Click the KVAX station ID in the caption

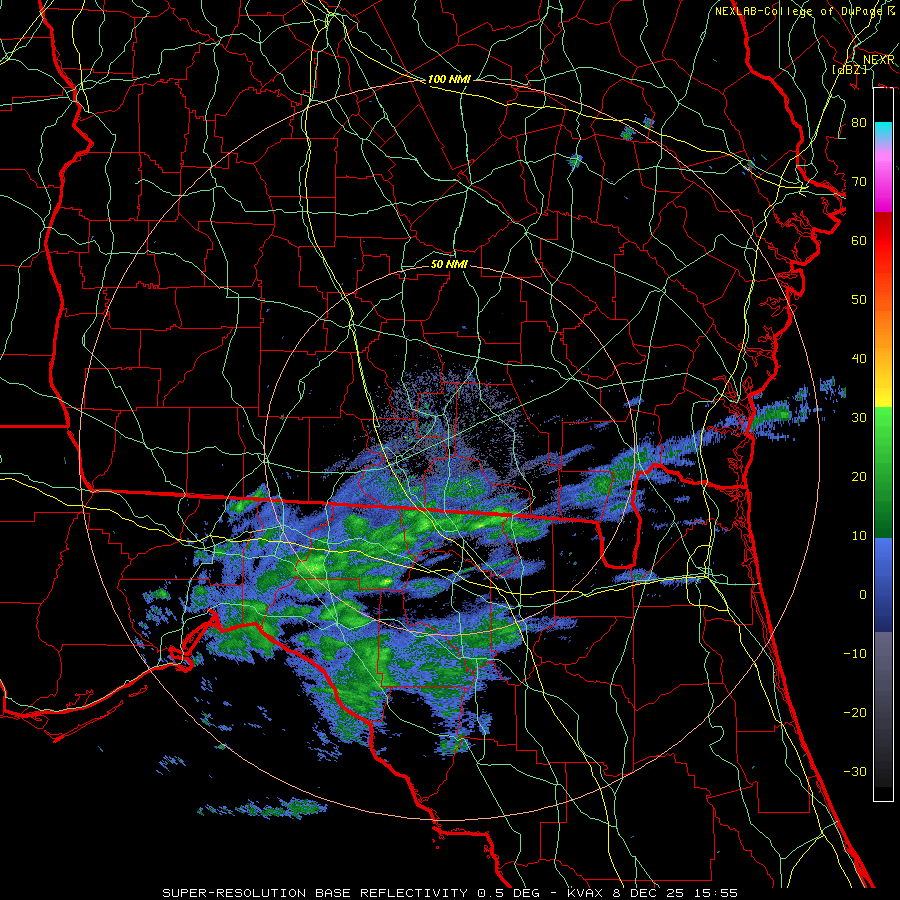[585, 893]
